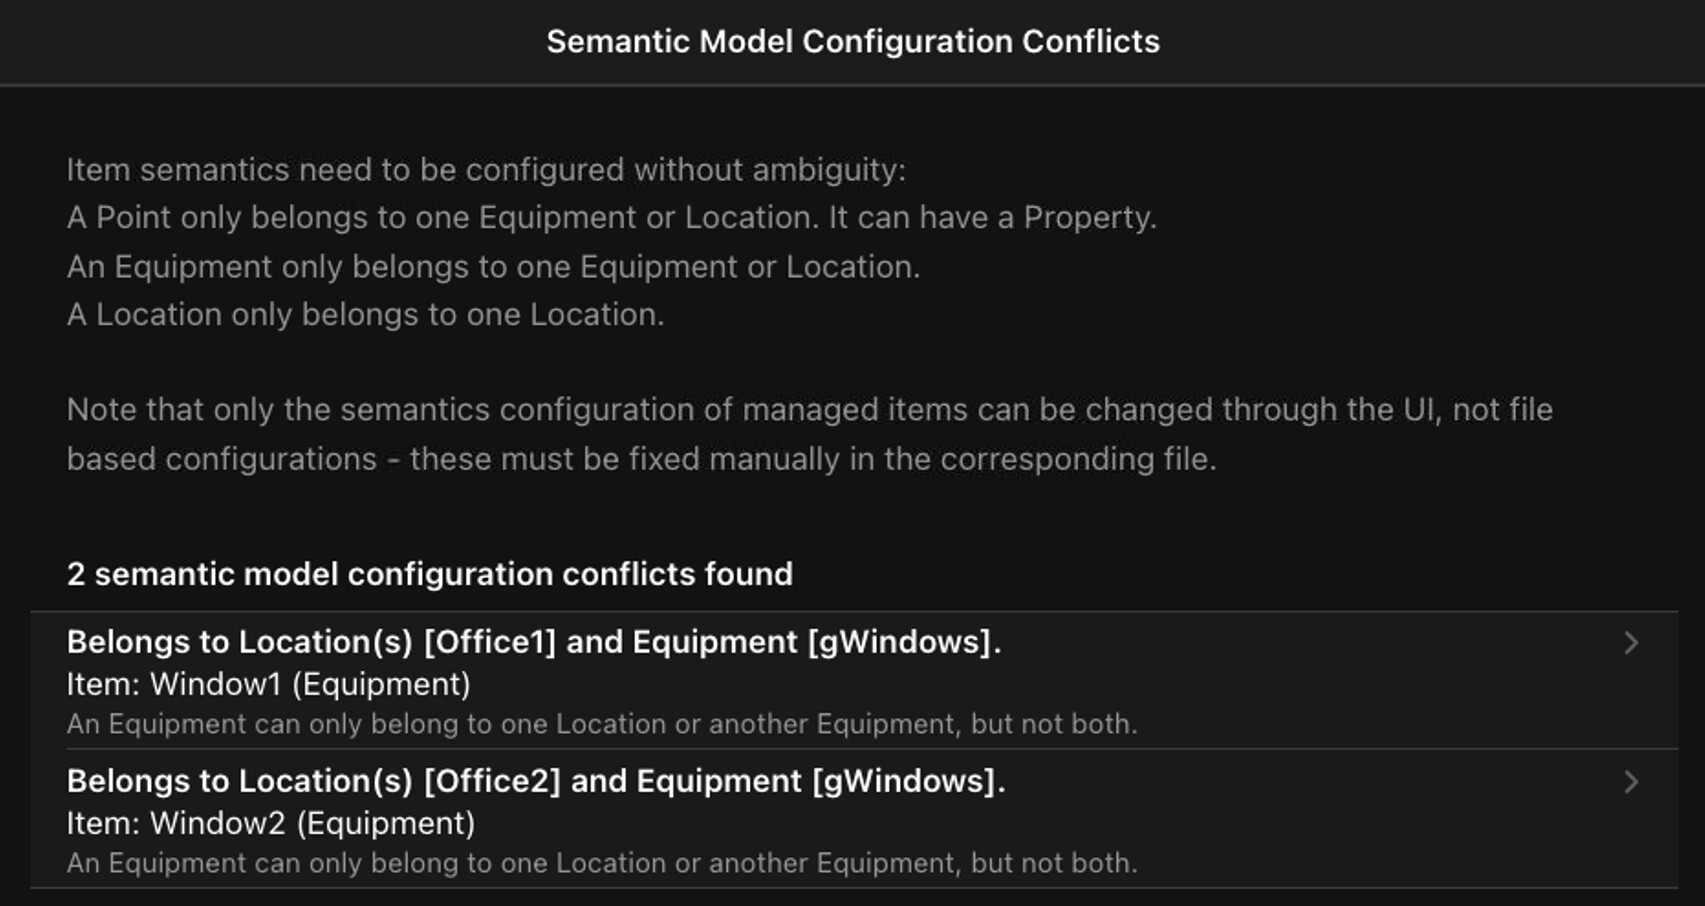Viewport: 1705px width, 906px height.
Task: Click the "based configurations" manual fix line
Action: pyautogui.click(x=641, y=459)
